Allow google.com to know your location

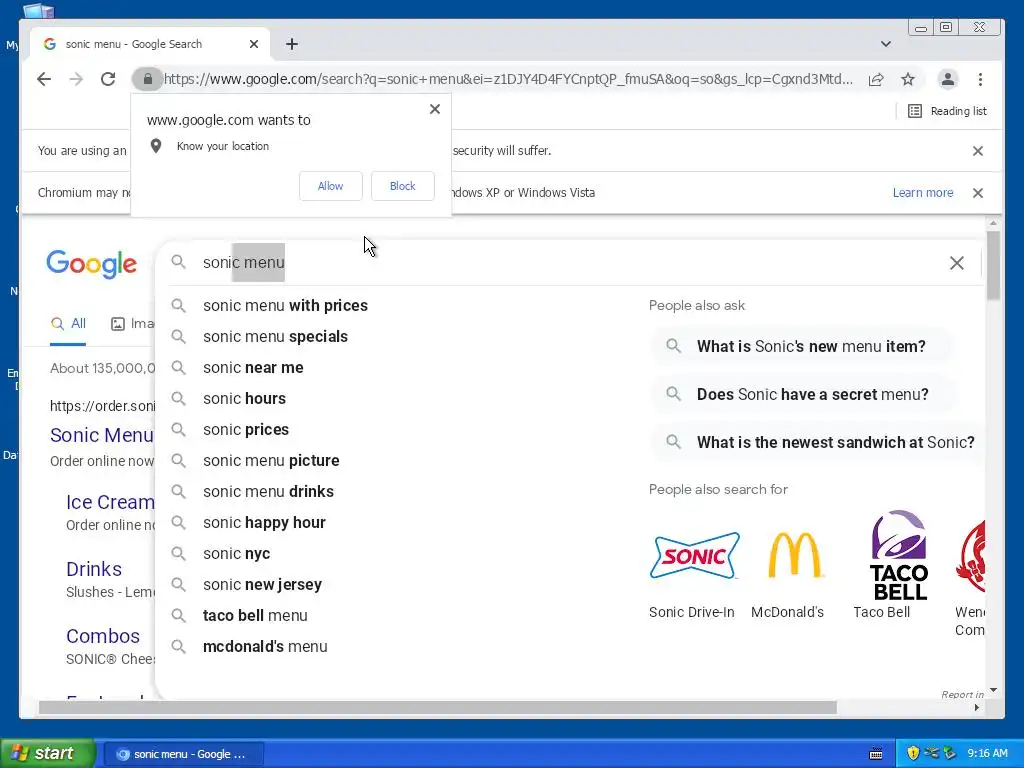330,186
